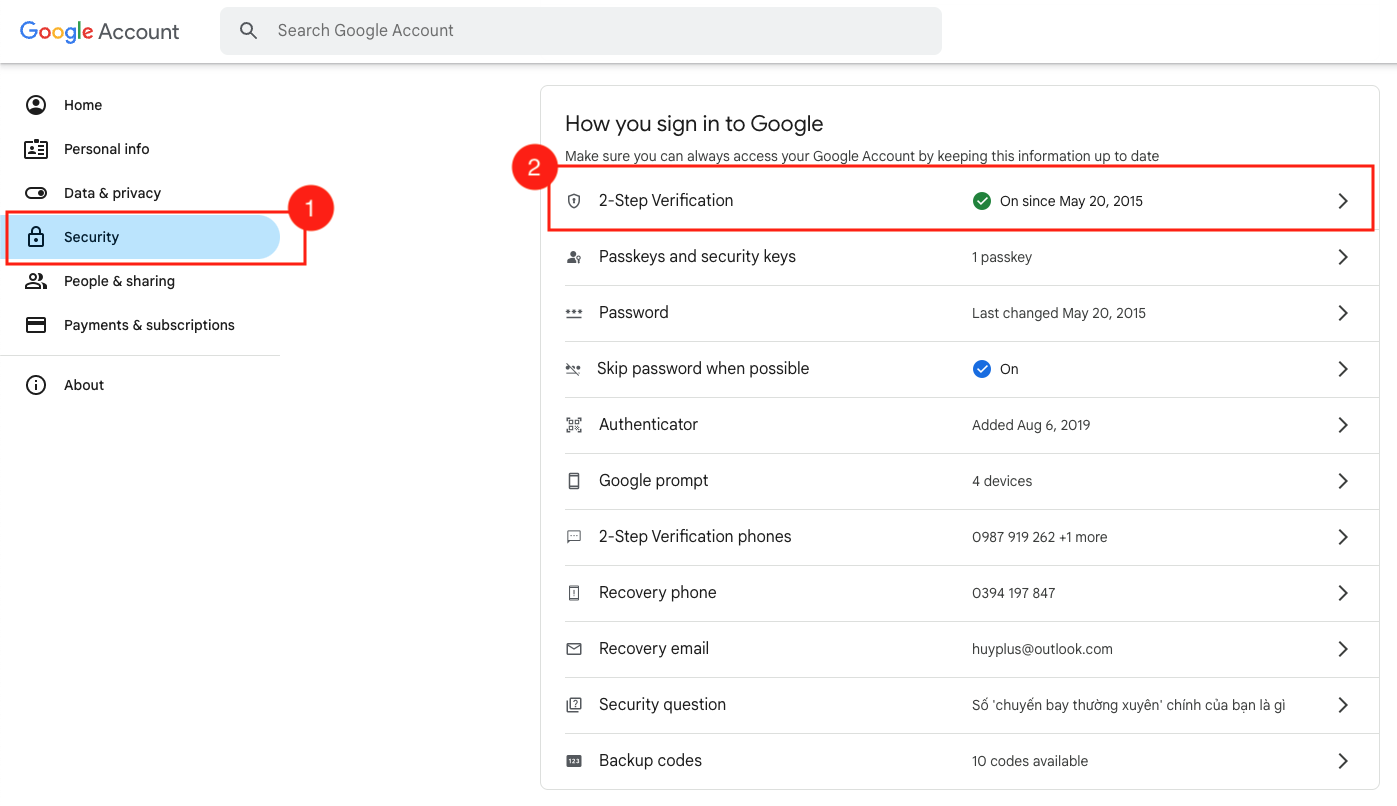
Task: Open the Security question chevron
Action: point(1343,705)
